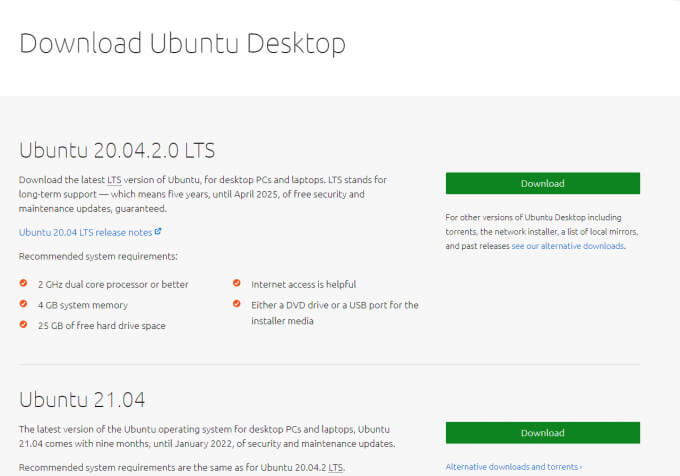Open "Alternative downloads and torrents" link
The width and height of the screenshot is (680, 476).
tap(513, 466)
